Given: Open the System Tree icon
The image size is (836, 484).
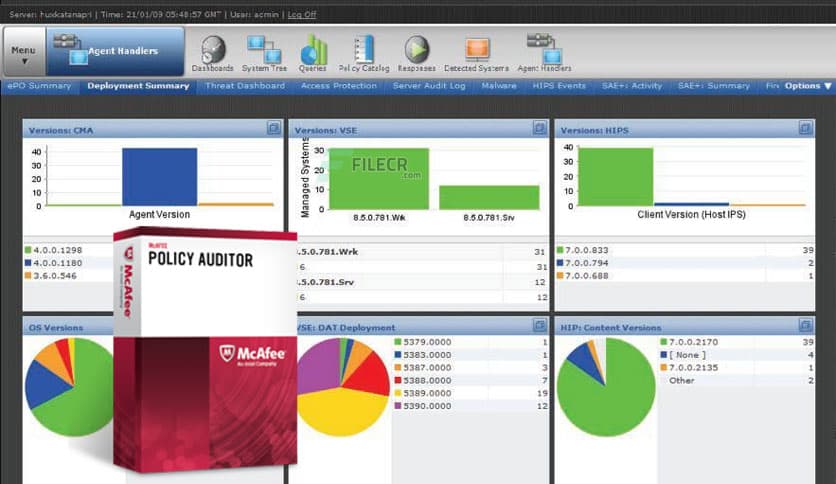Looking at the screenshot, I should pos(264,53).
